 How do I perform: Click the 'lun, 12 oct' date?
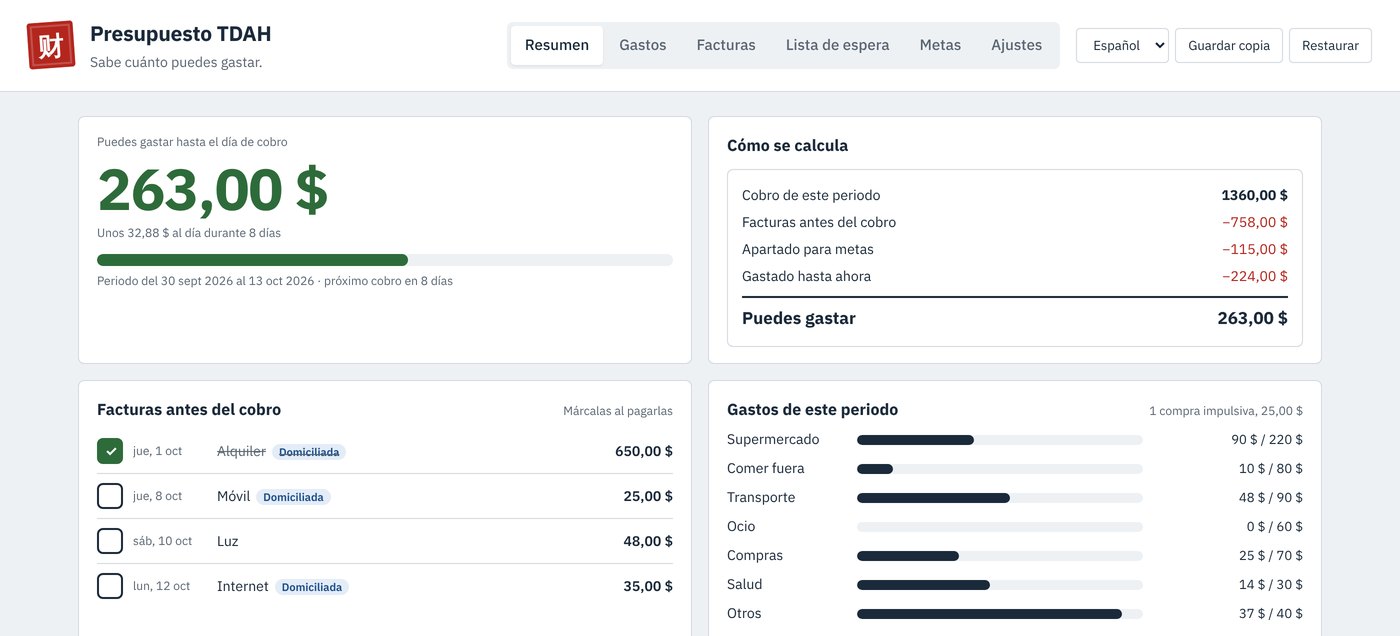[x=161, y=586]
